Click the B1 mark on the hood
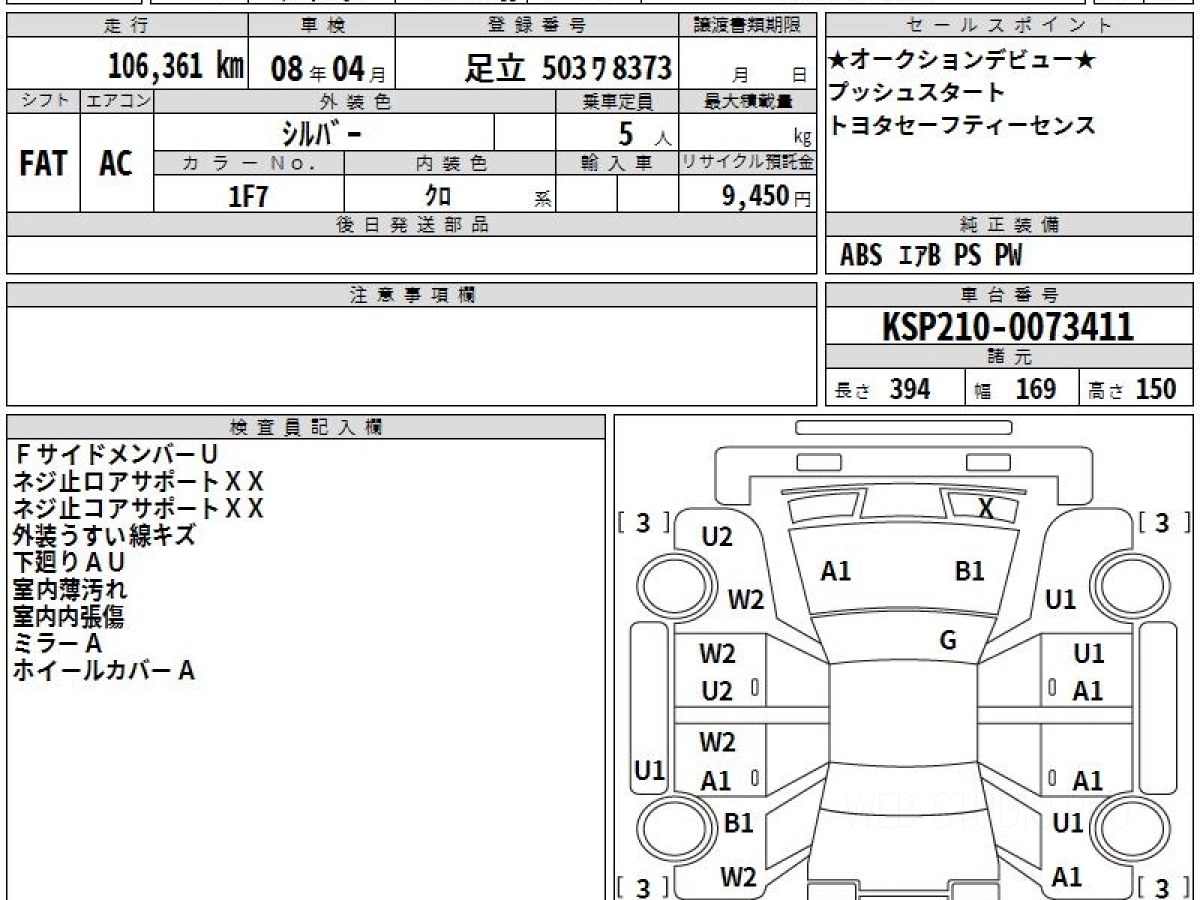The width and height of the screenshot is (1200, 900). tap(969, 571)
